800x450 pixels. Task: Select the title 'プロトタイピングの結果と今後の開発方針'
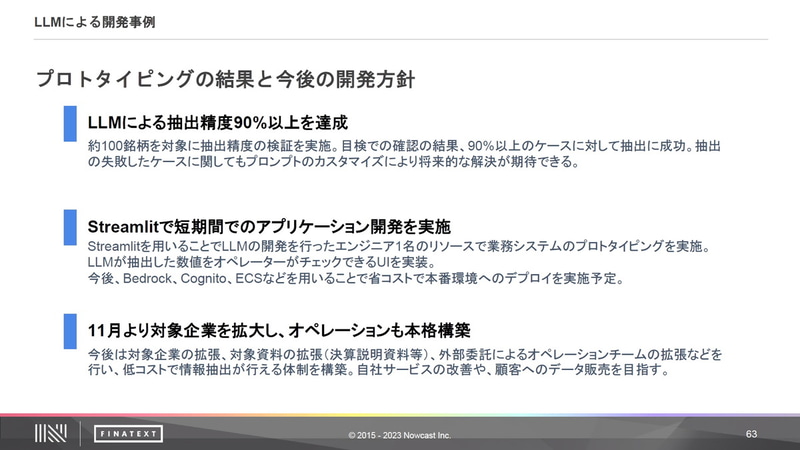click(x=225, y=80)
